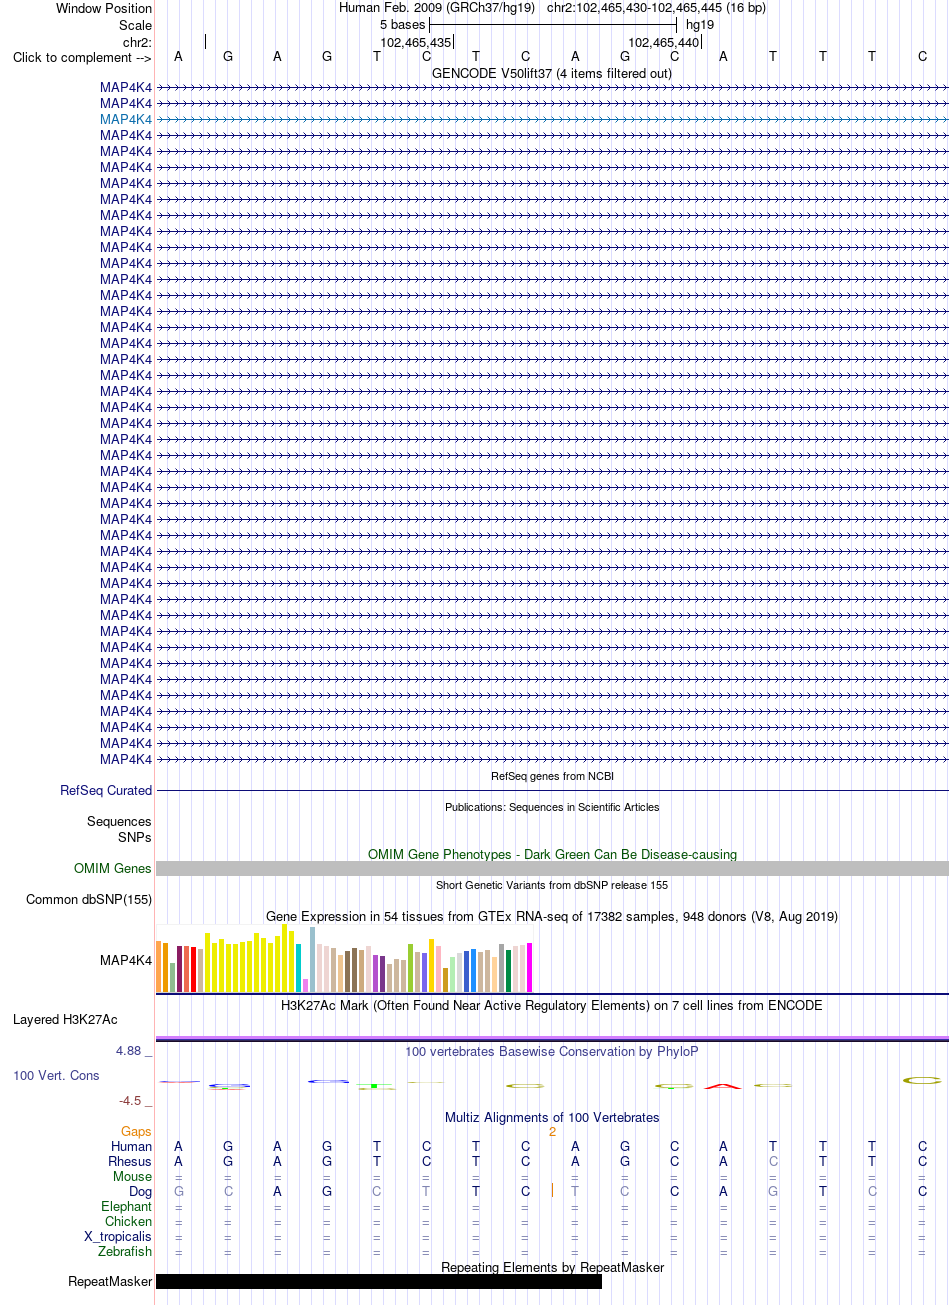Click the 102,465,440 ruler coordinate
Image resolution: width=950 pixels, height=1305 pixels.
tap(664, 42)
